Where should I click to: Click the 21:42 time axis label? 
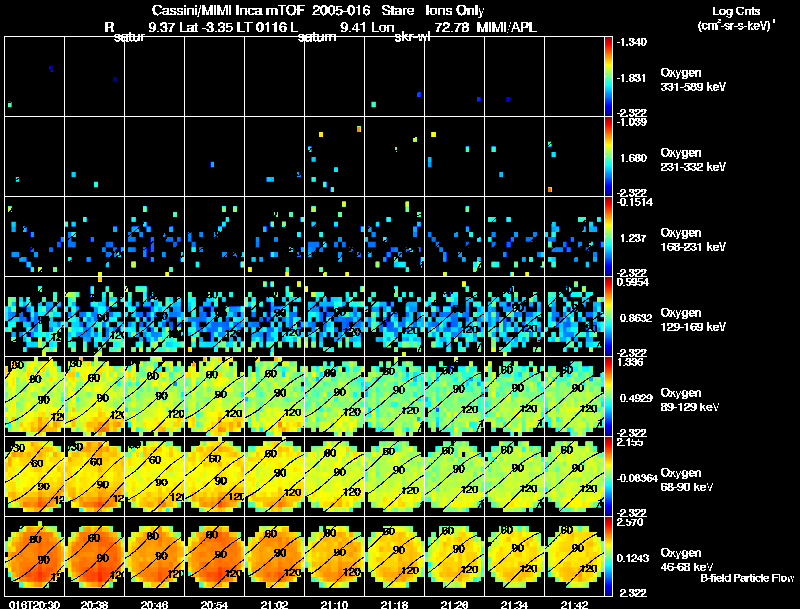click(574, 604)
